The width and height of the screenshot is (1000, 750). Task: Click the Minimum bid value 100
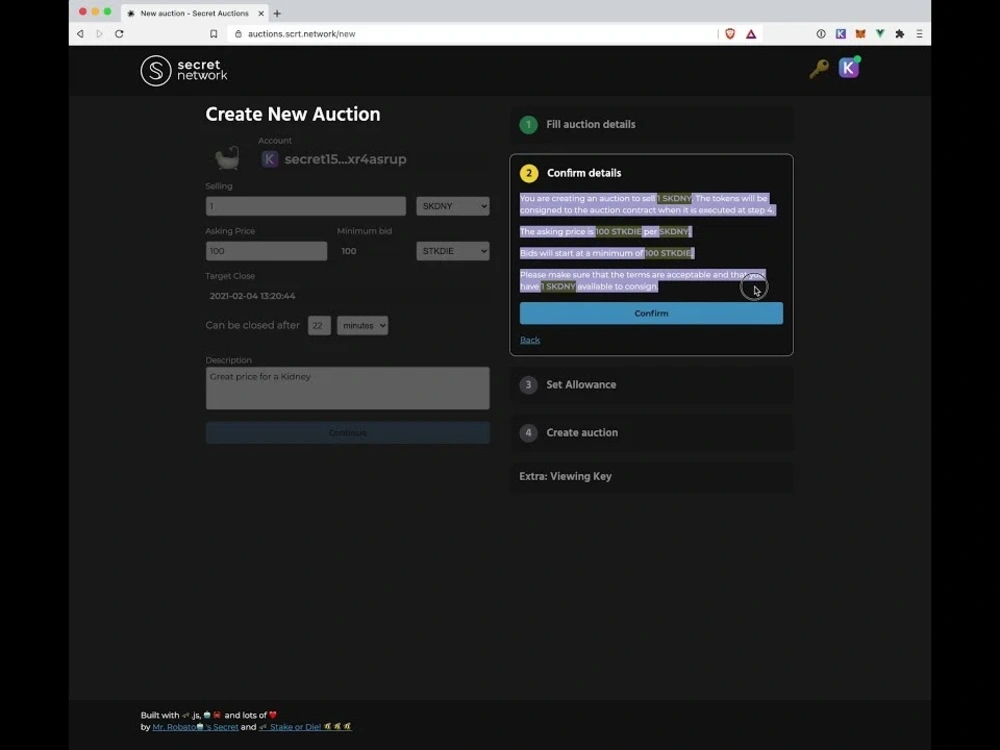349,251
